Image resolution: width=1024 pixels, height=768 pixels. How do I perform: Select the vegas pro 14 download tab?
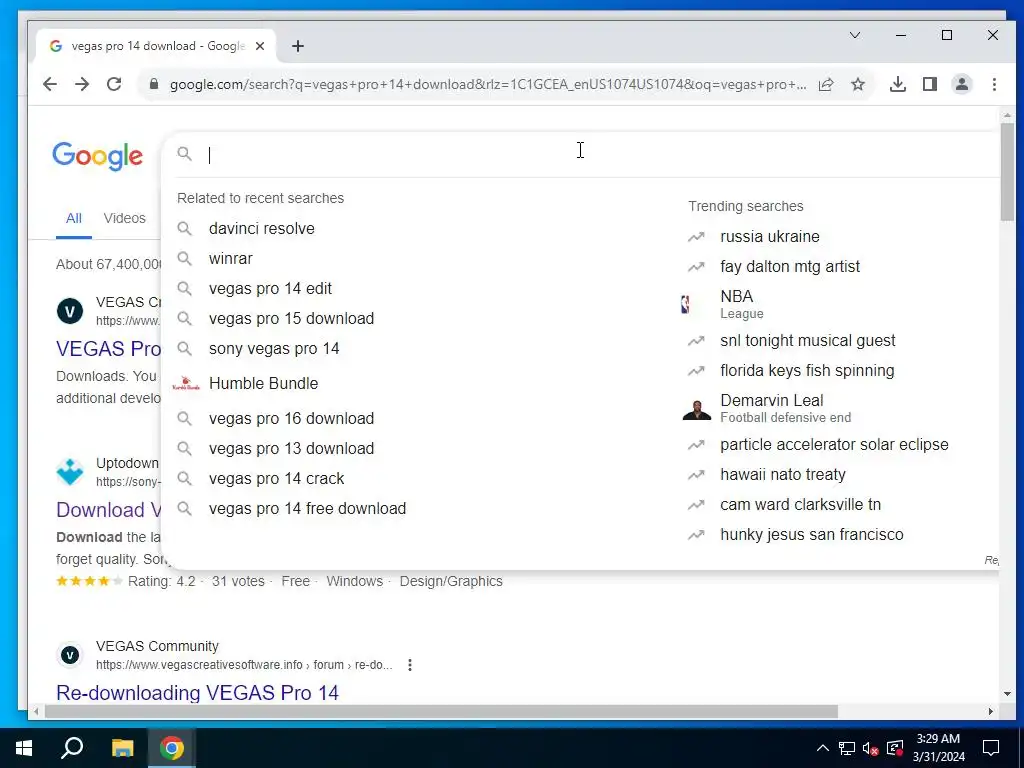pyautogui.click(x=157, y=46)
